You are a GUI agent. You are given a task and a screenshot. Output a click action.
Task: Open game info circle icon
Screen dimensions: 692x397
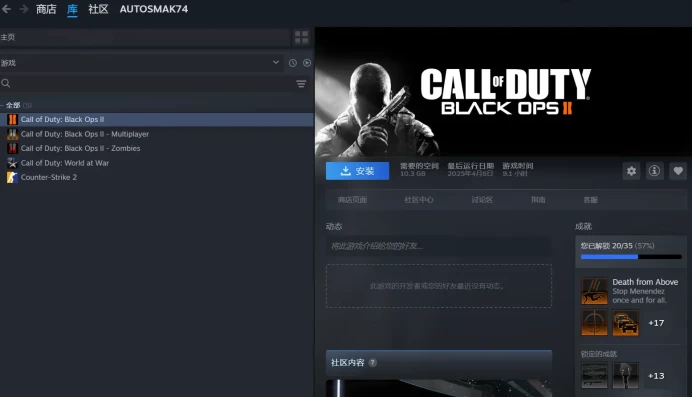(654, 171)
